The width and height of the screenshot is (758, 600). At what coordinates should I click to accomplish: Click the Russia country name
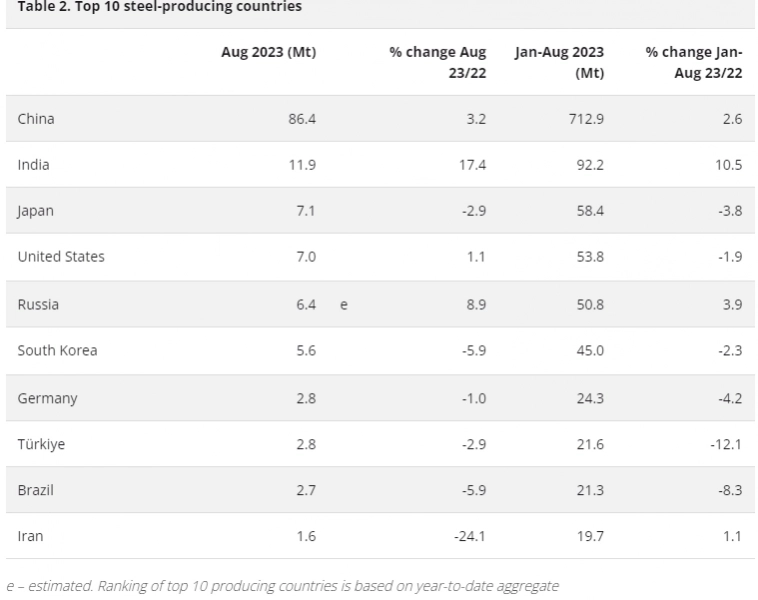pos(38,304)
